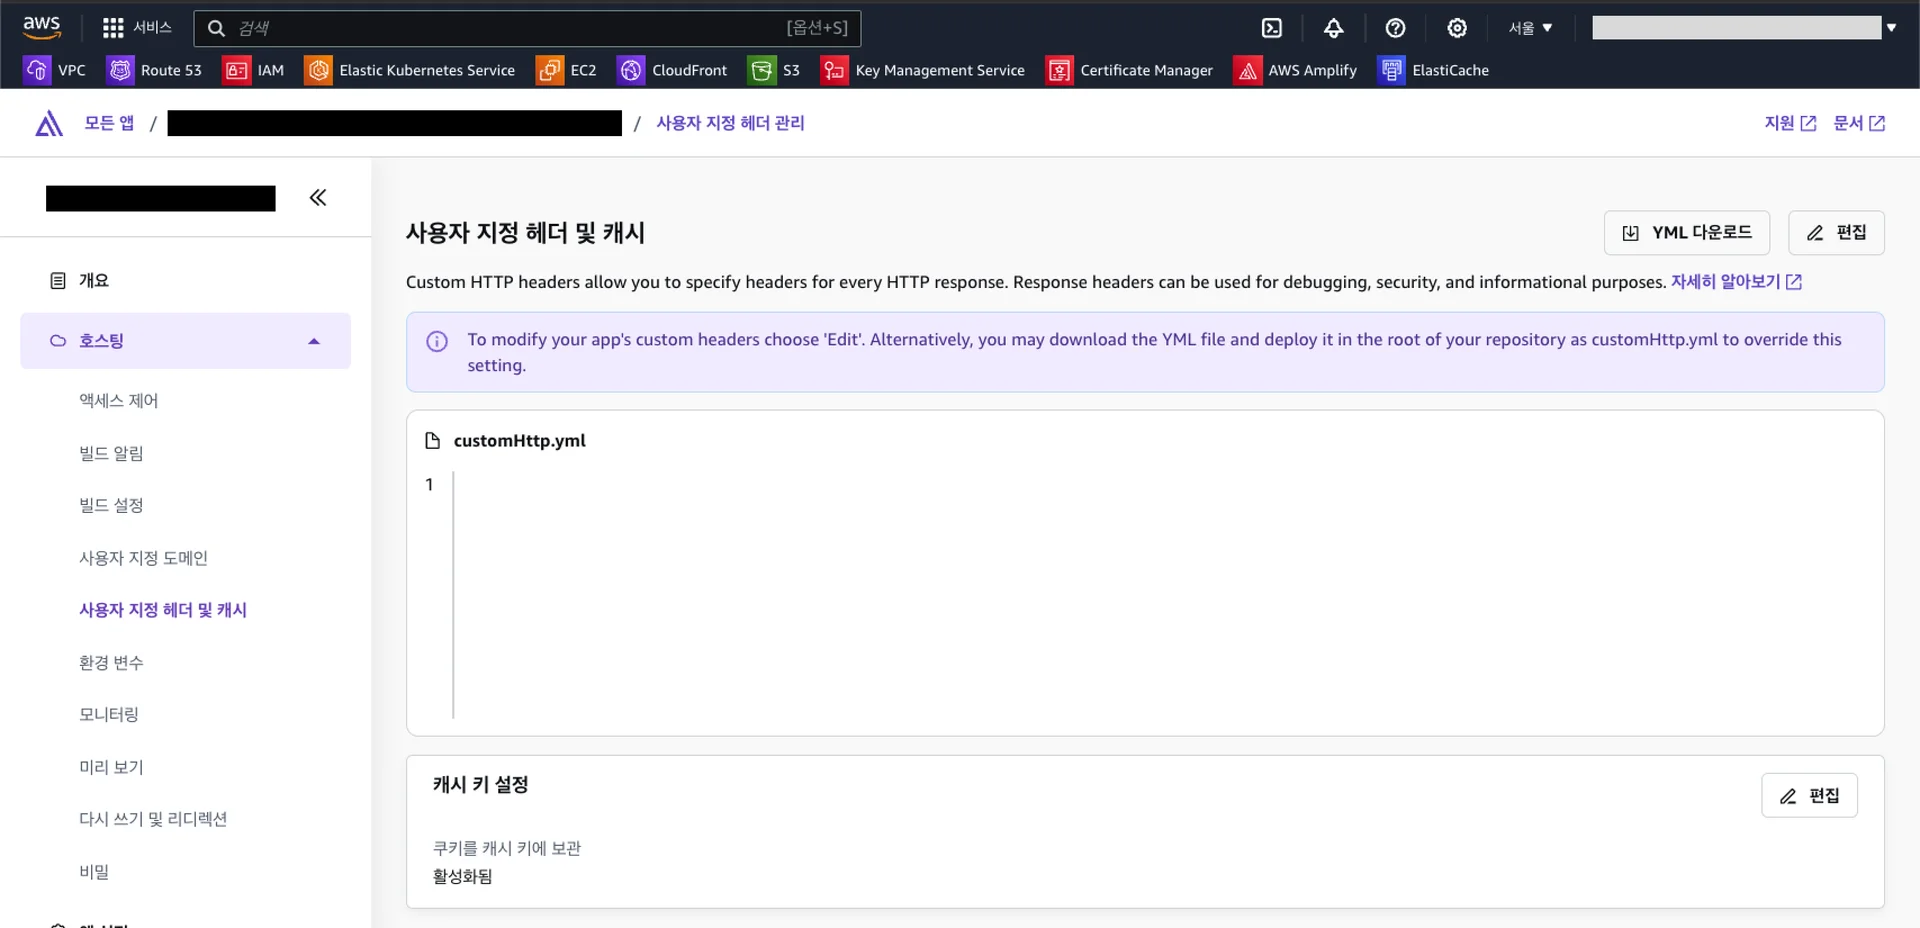Open the account menu dropdown arrow
The image size is (1920, 928).
[1891, 28]
